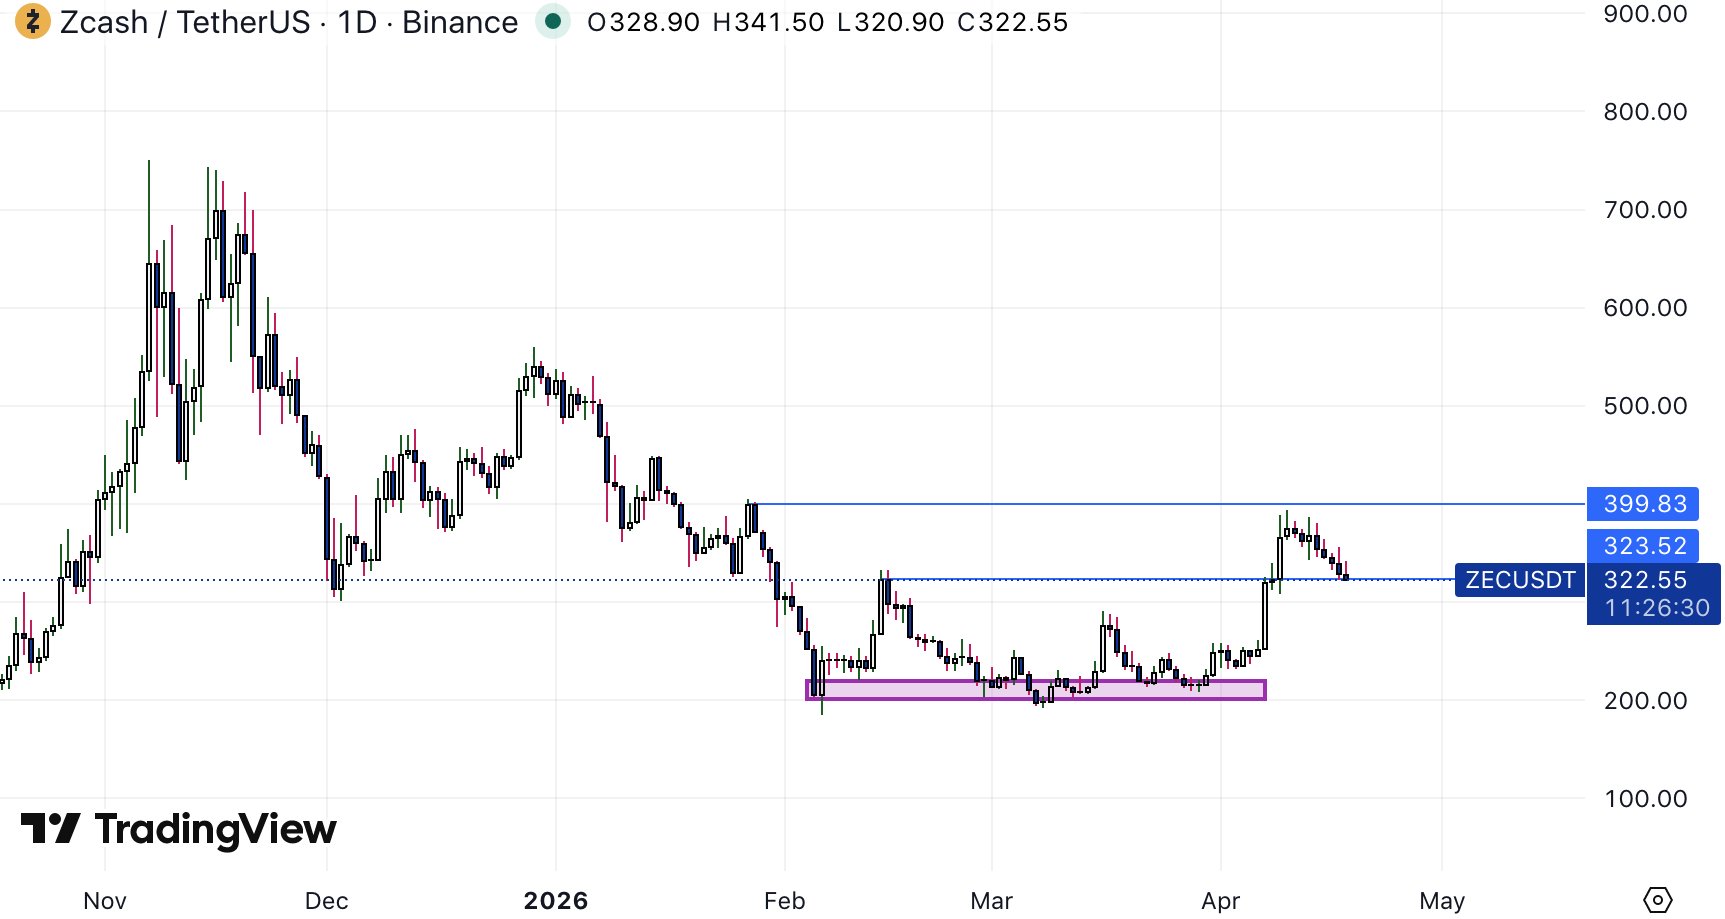Click the ZECUSDT symbol price tag
The width and height of the screenshot is (1725, 919).
tap(1519, 580)
